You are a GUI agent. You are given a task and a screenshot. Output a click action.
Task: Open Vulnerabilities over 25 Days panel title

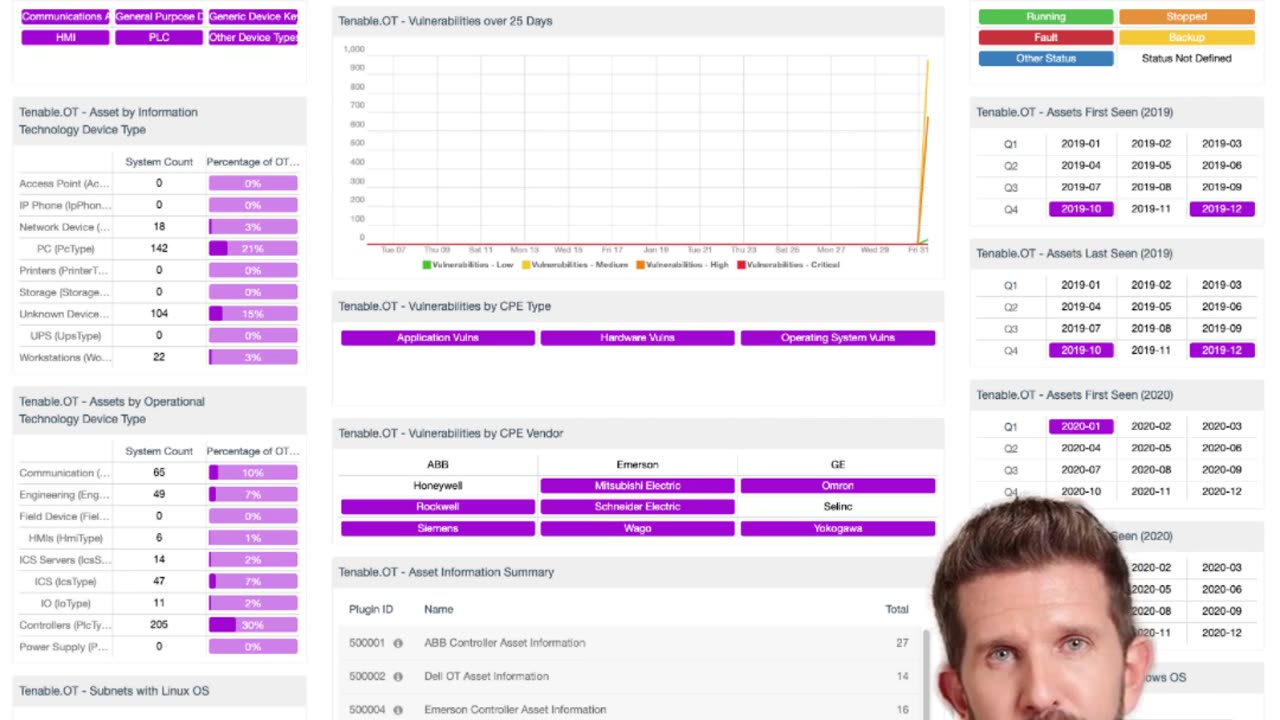445,21
